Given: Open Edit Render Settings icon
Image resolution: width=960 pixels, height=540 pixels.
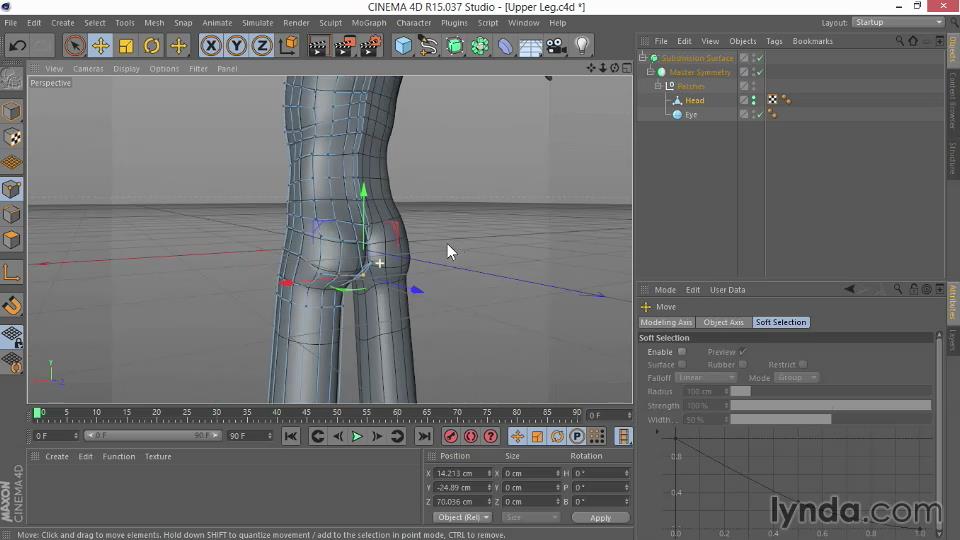Looking at the screenshot, I should [x=371, y=45].
